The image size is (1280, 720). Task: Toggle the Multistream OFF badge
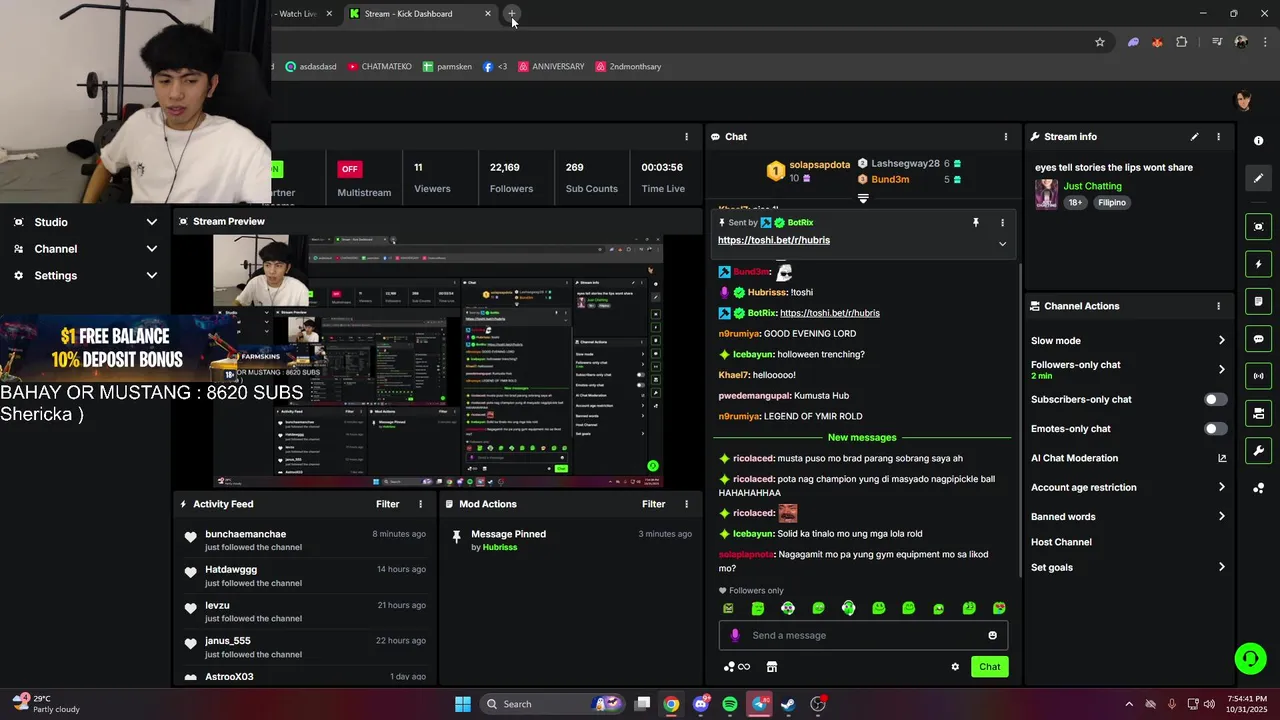(349, 168)
